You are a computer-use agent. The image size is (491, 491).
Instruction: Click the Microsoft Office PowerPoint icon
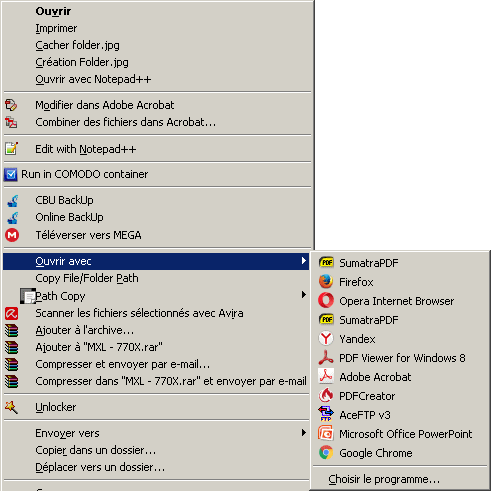[x=326, y=434]
